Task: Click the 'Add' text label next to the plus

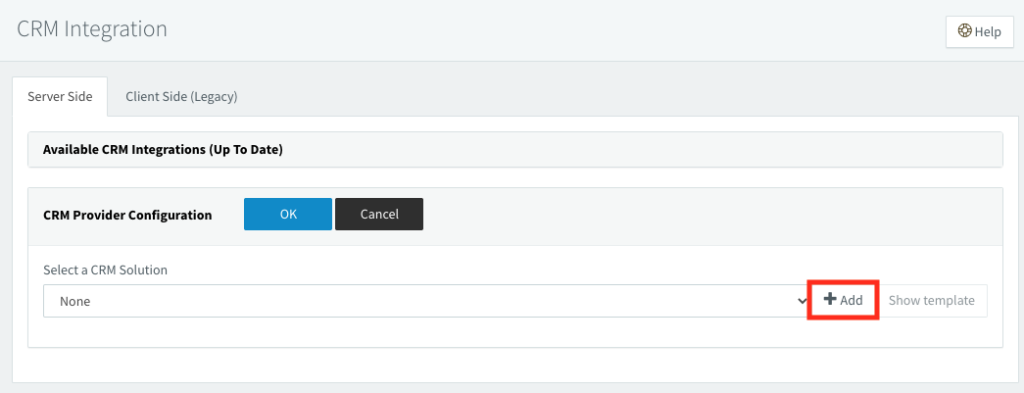Action: coord(852,300)
